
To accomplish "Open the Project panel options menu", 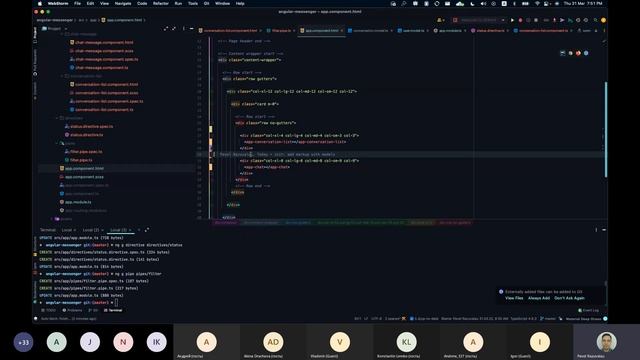I will (184, 29).
